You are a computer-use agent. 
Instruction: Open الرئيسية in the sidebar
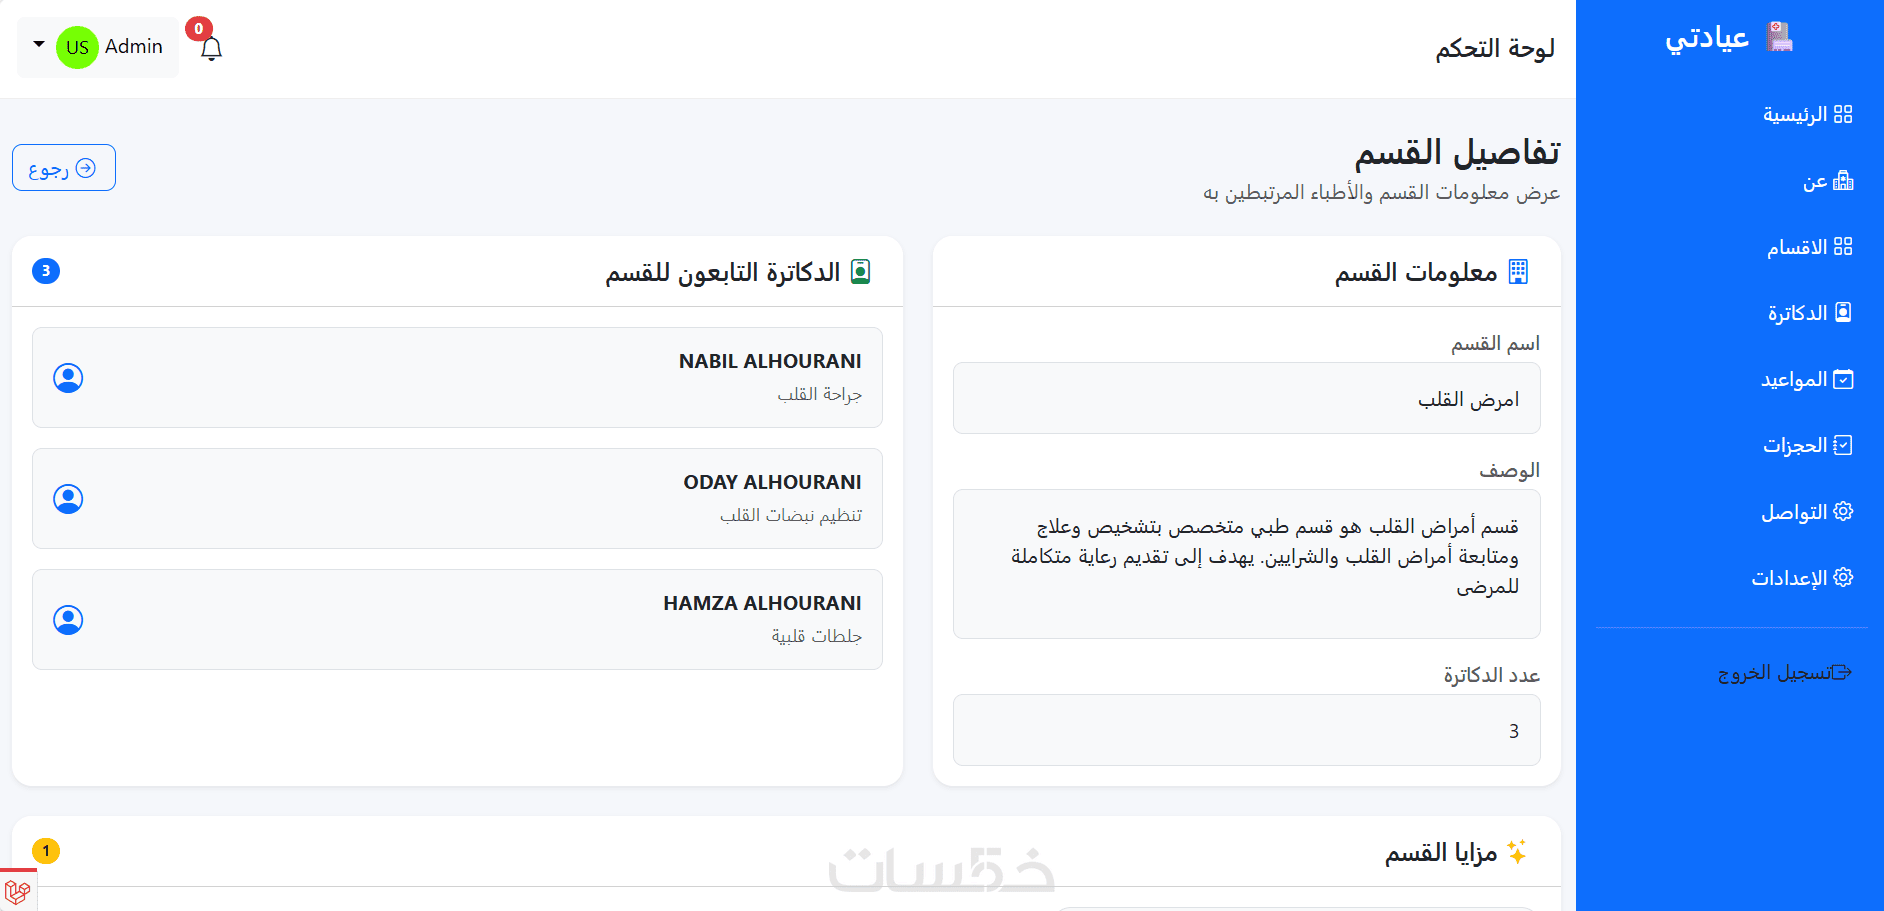(1808, 114)
